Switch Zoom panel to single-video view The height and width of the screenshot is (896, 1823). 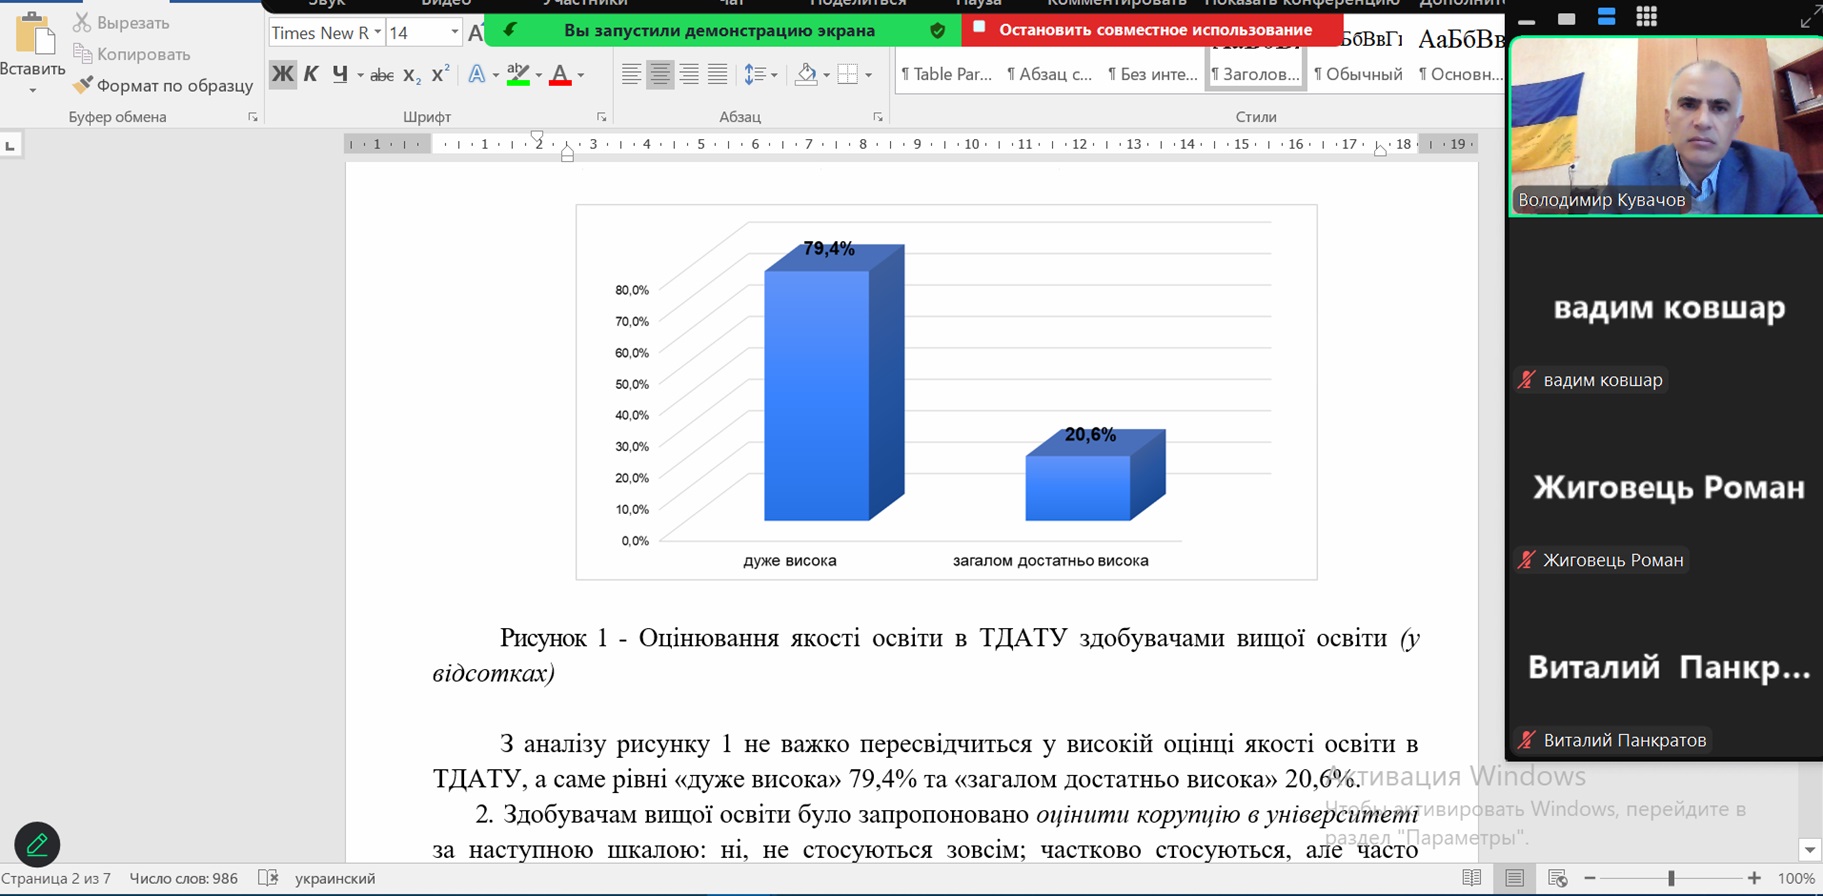1566,18
